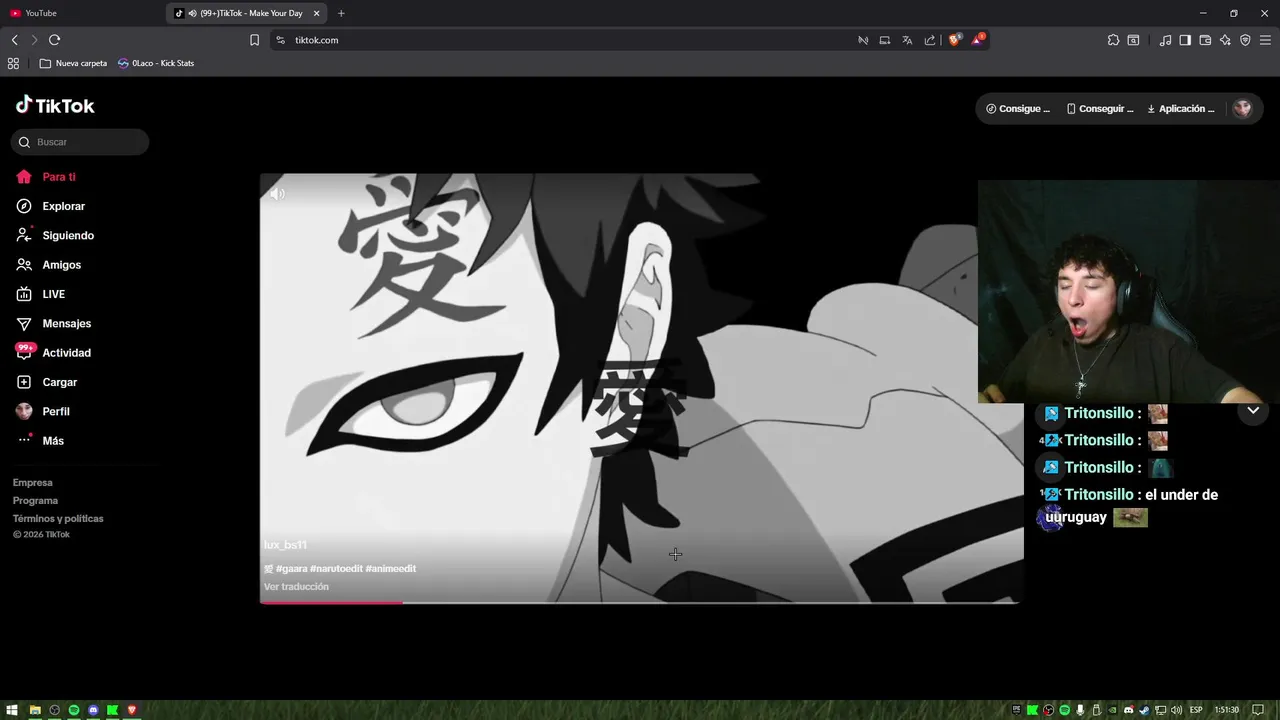Open Perfil page
Screen dimensions: 1280x720
tap(42, 411)
